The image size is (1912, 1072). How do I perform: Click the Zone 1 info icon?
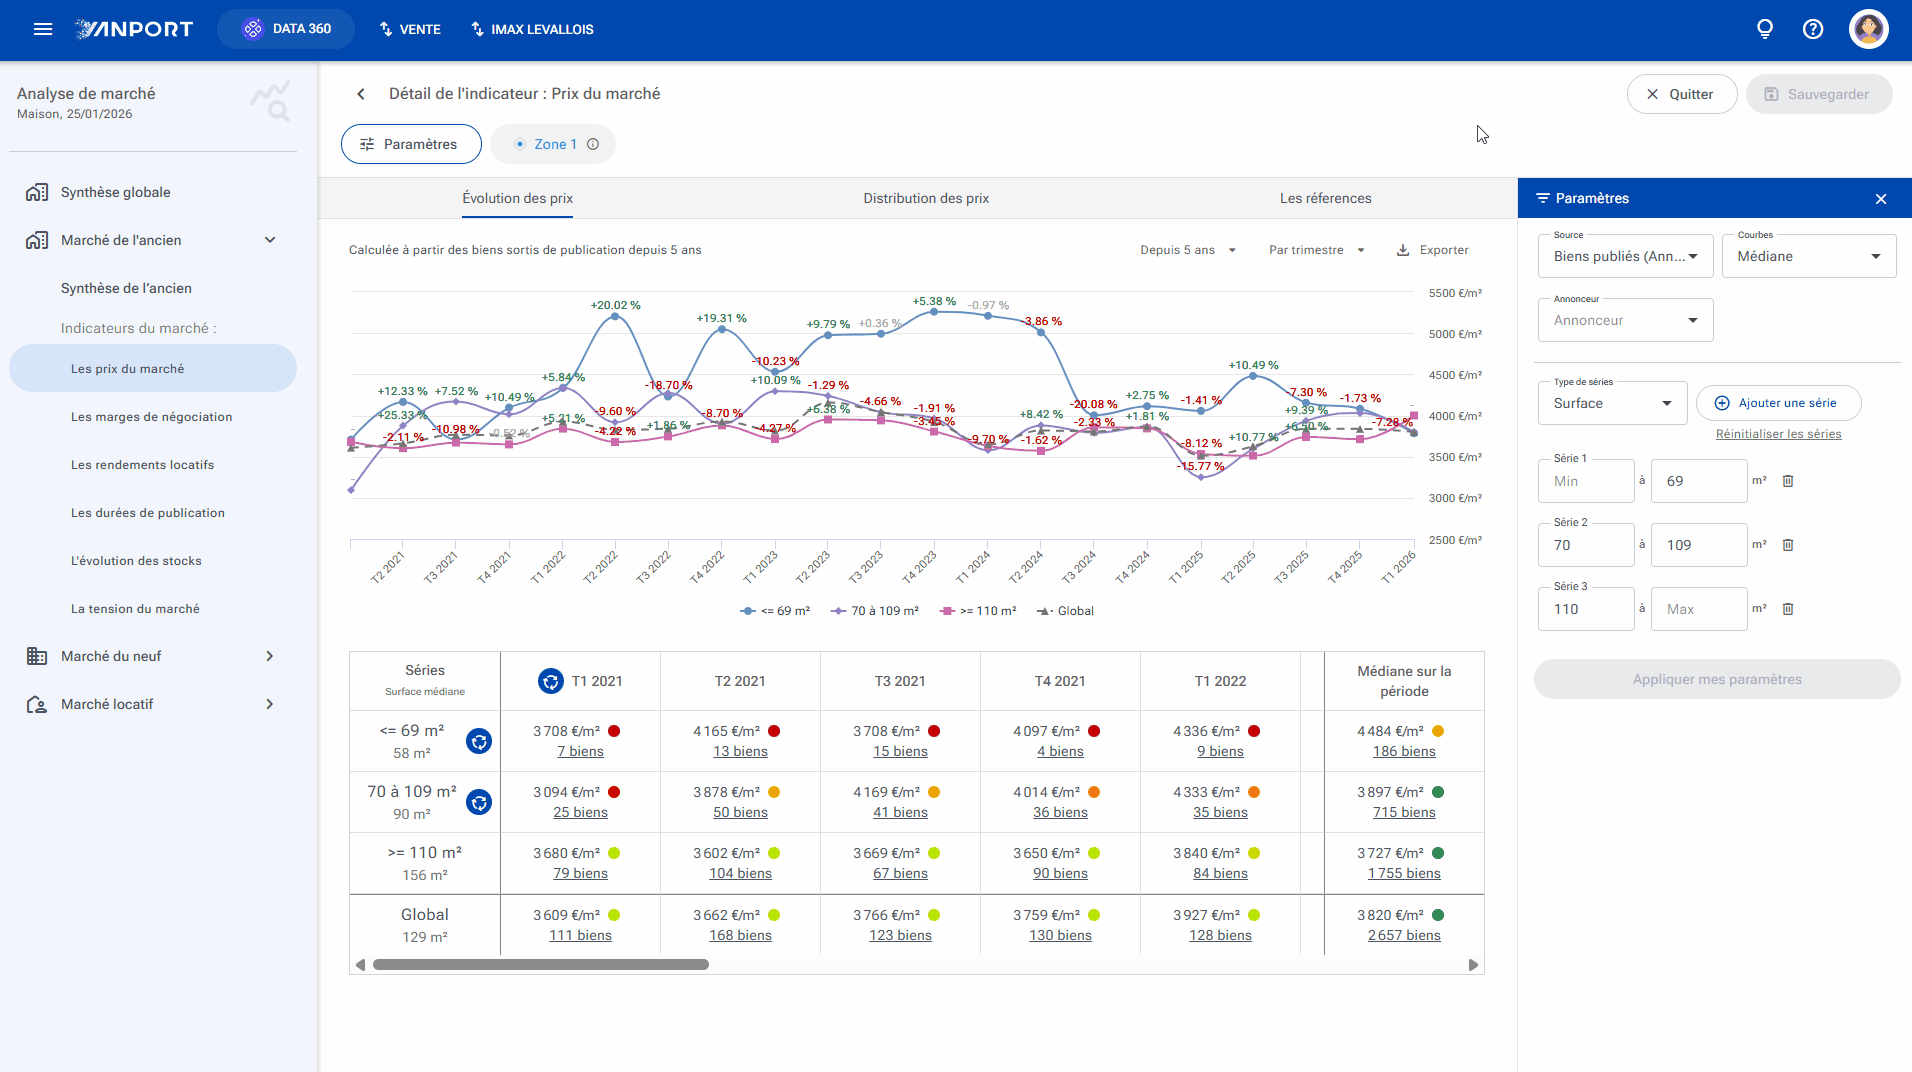coord(593,144)
